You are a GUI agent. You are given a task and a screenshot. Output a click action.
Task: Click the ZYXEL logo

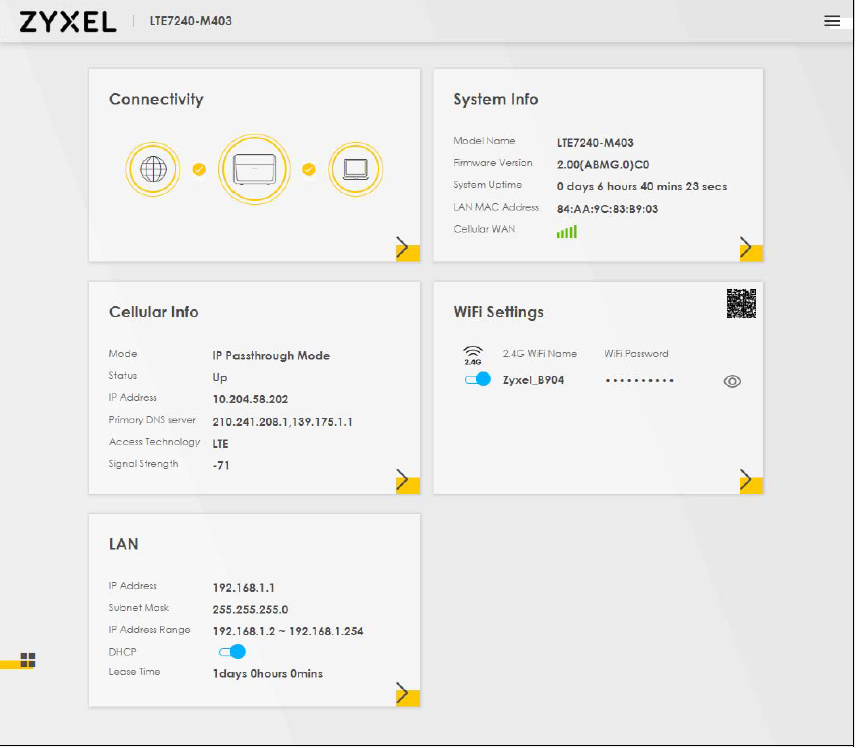[69, 21]
